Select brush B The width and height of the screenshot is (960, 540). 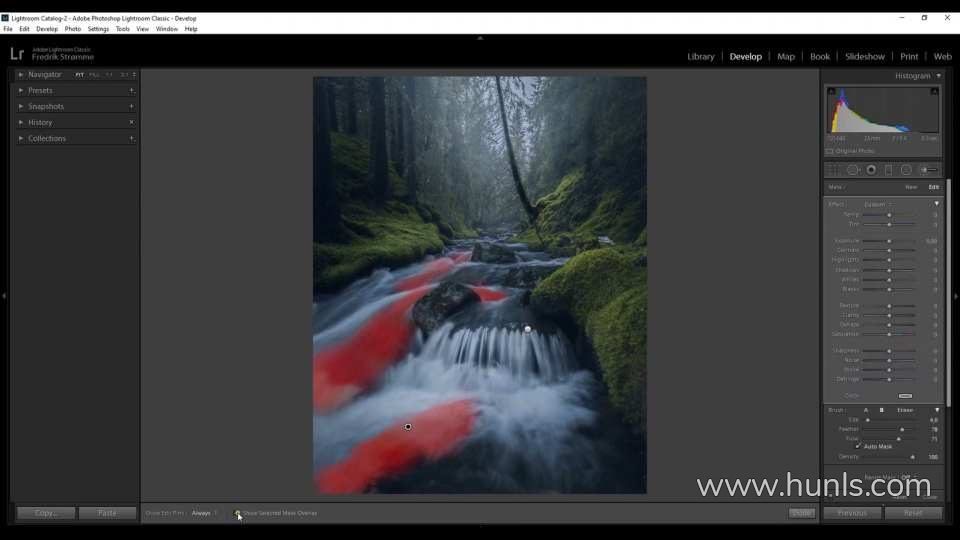(x=882, y=410)
